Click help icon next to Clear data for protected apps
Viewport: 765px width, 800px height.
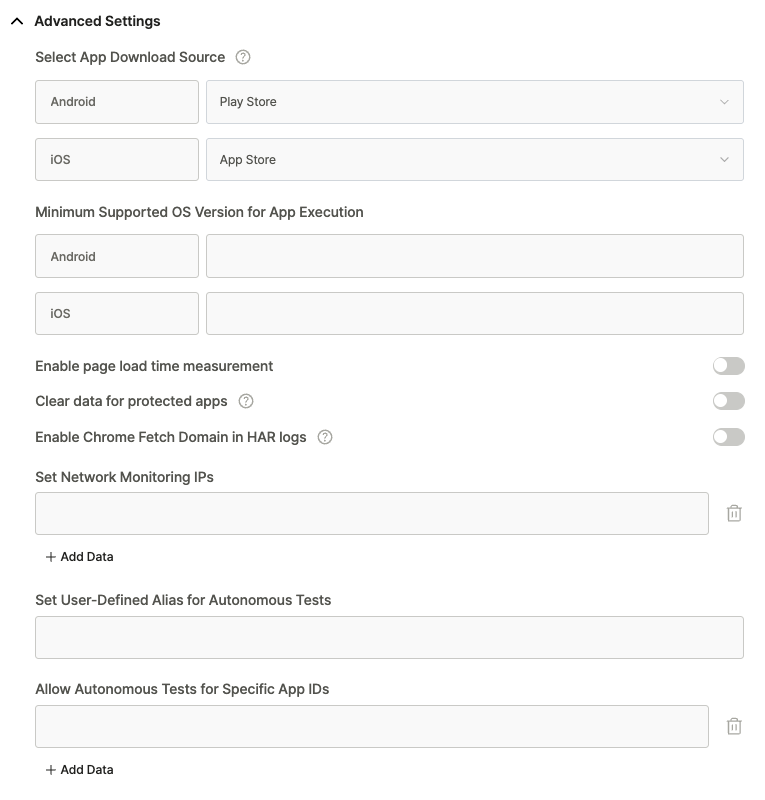246,401
